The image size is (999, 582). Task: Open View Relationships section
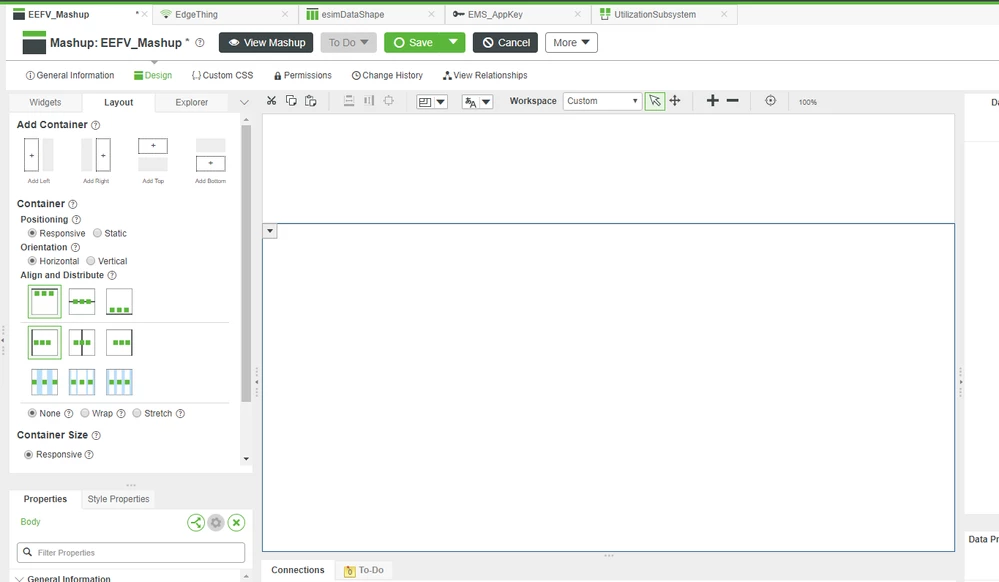point(485,75)
